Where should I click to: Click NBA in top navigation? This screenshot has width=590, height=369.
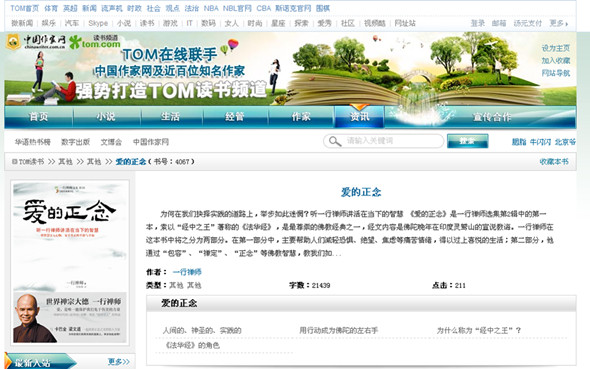(211, 8)
